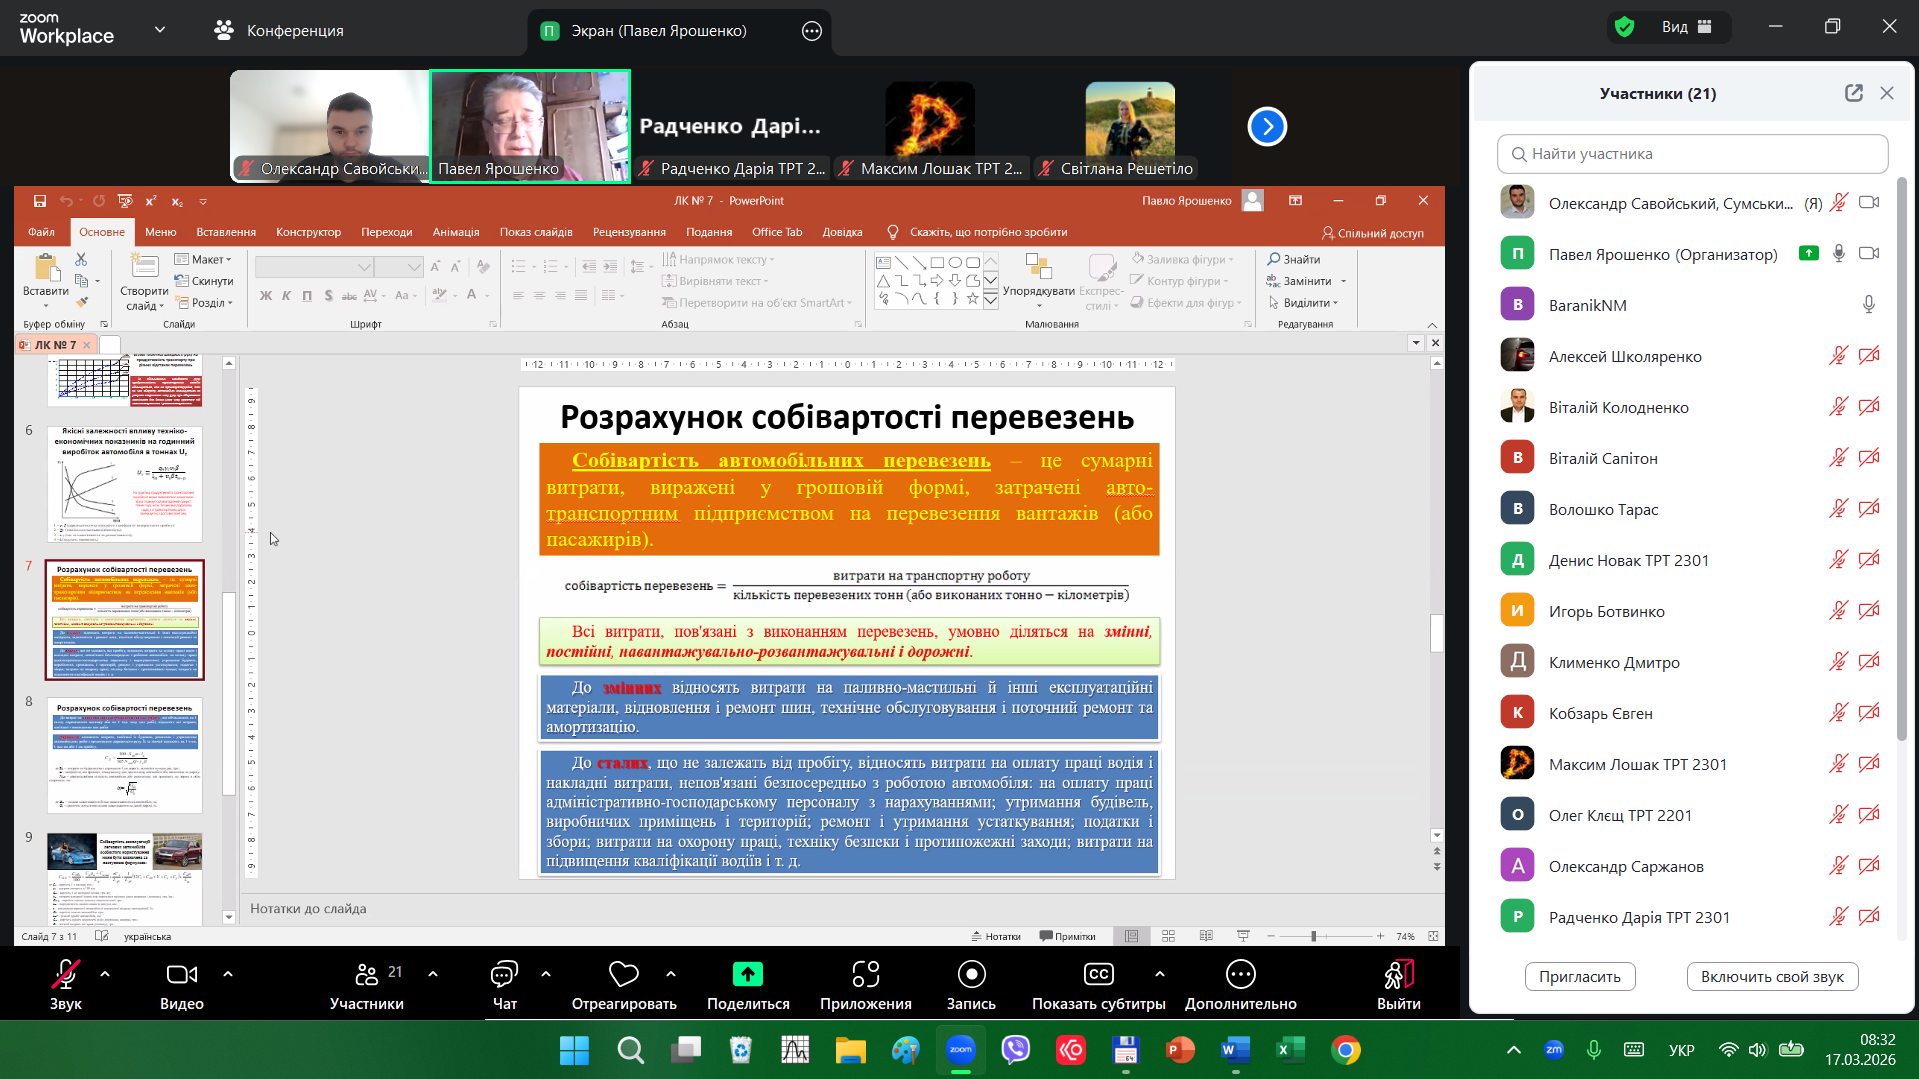Start recording with the Record icon
1919x1079 pixels.
[x=970, y=975]
